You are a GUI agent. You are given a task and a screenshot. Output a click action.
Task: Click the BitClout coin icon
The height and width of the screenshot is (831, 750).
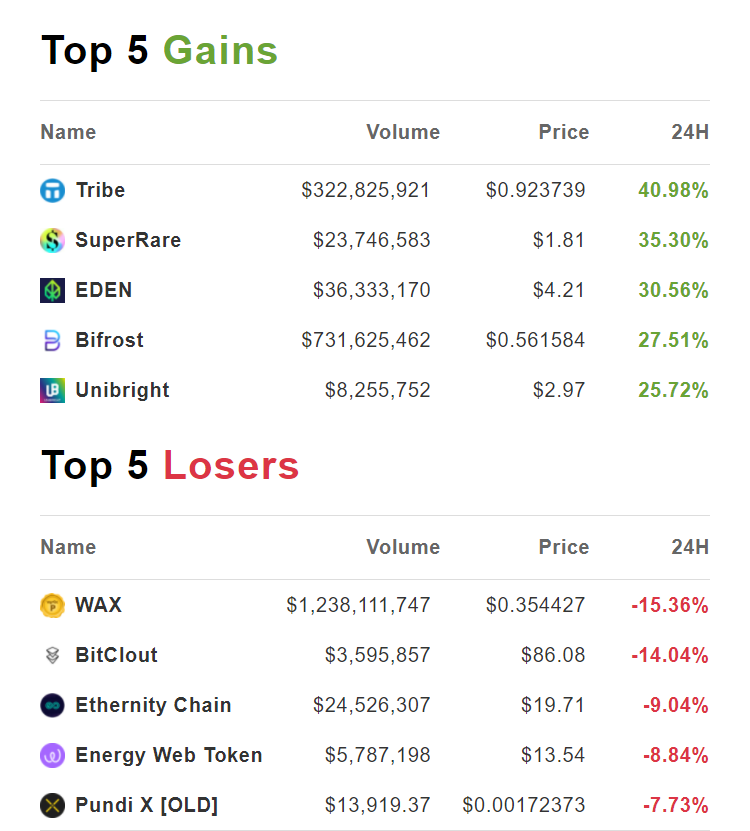click(52, 655)
